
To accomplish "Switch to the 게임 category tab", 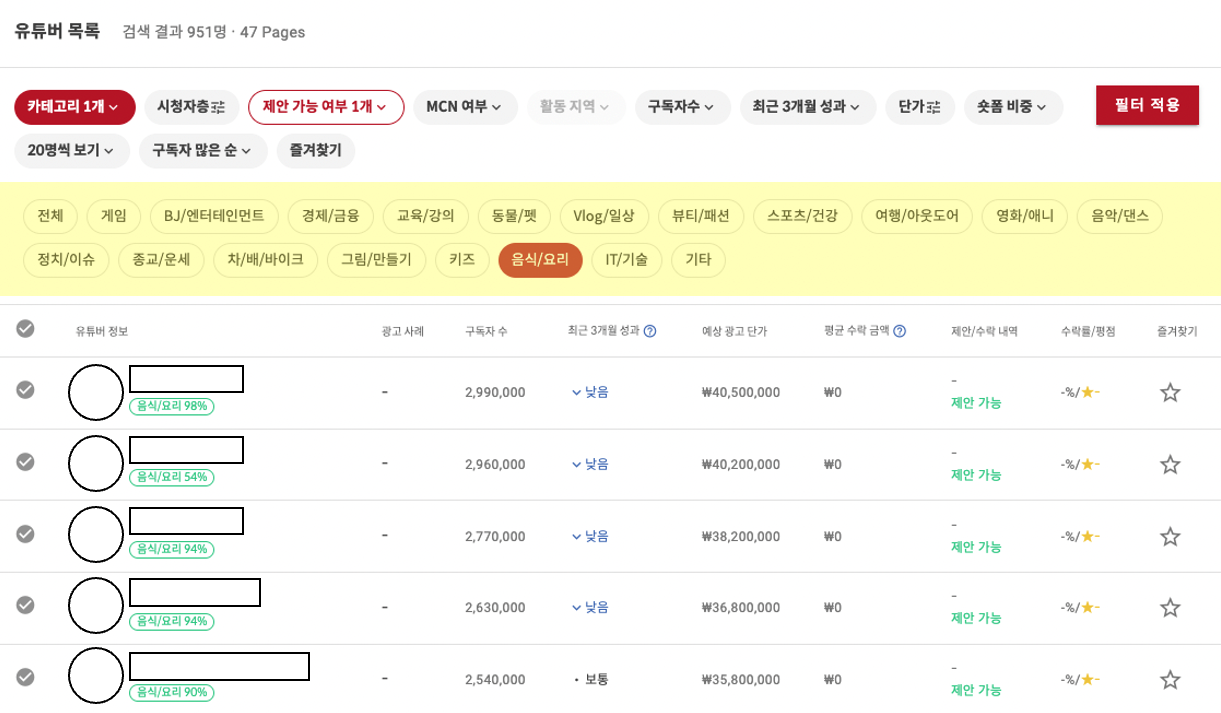I will 112,215.
